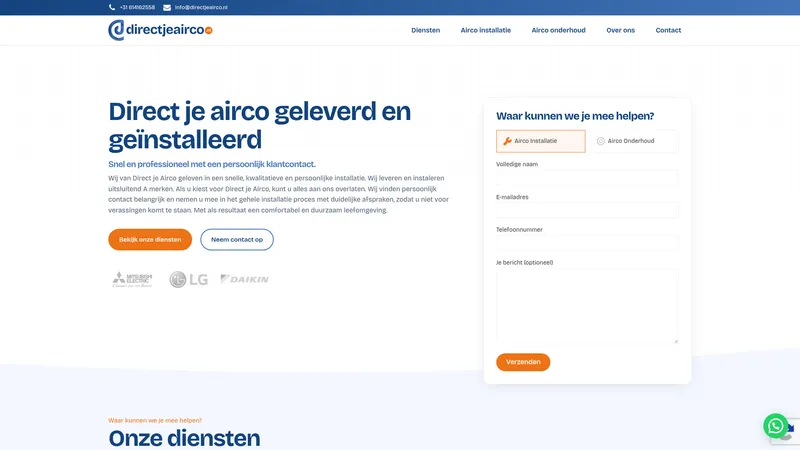Click the phone number link
The image size is (800, 450).
[137, 7]
